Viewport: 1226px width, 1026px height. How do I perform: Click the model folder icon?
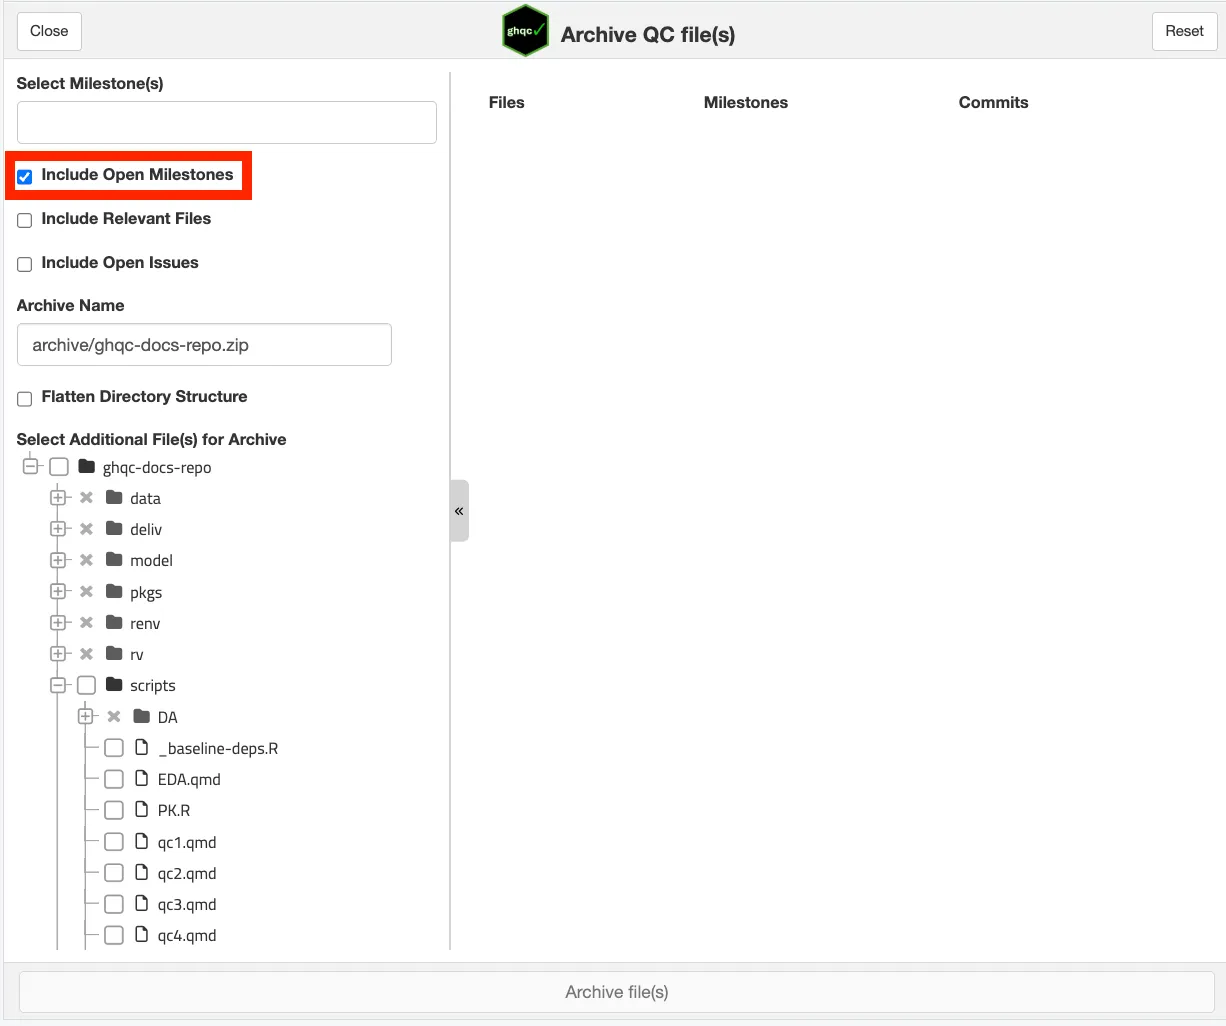click(114, 560)
